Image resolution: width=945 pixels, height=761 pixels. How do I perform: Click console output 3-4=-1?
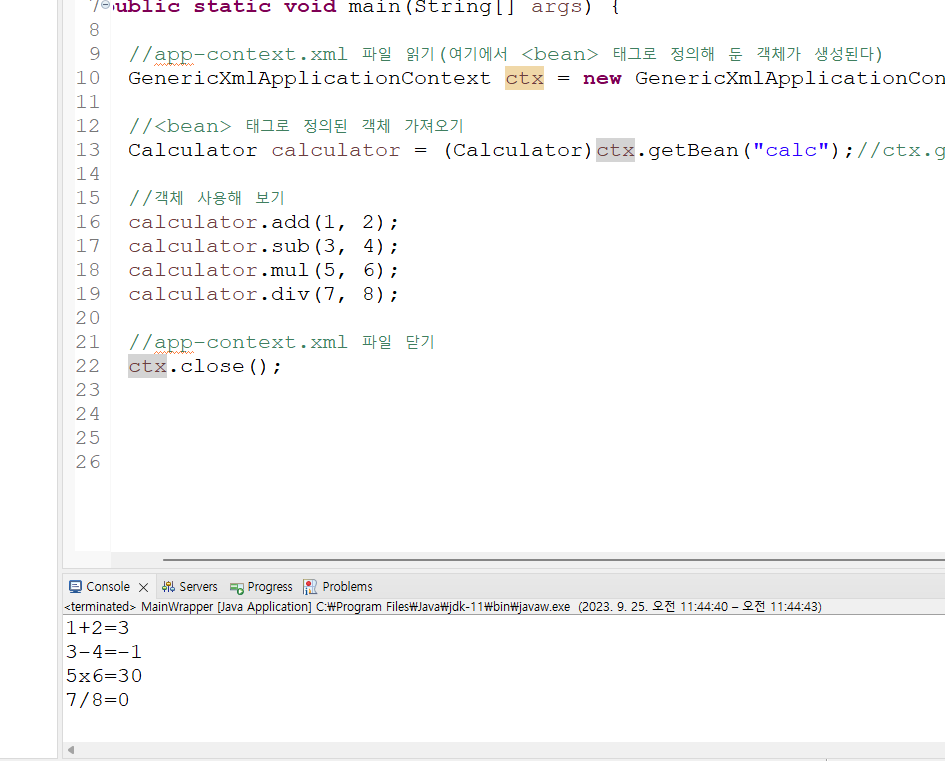pos(104,652)
